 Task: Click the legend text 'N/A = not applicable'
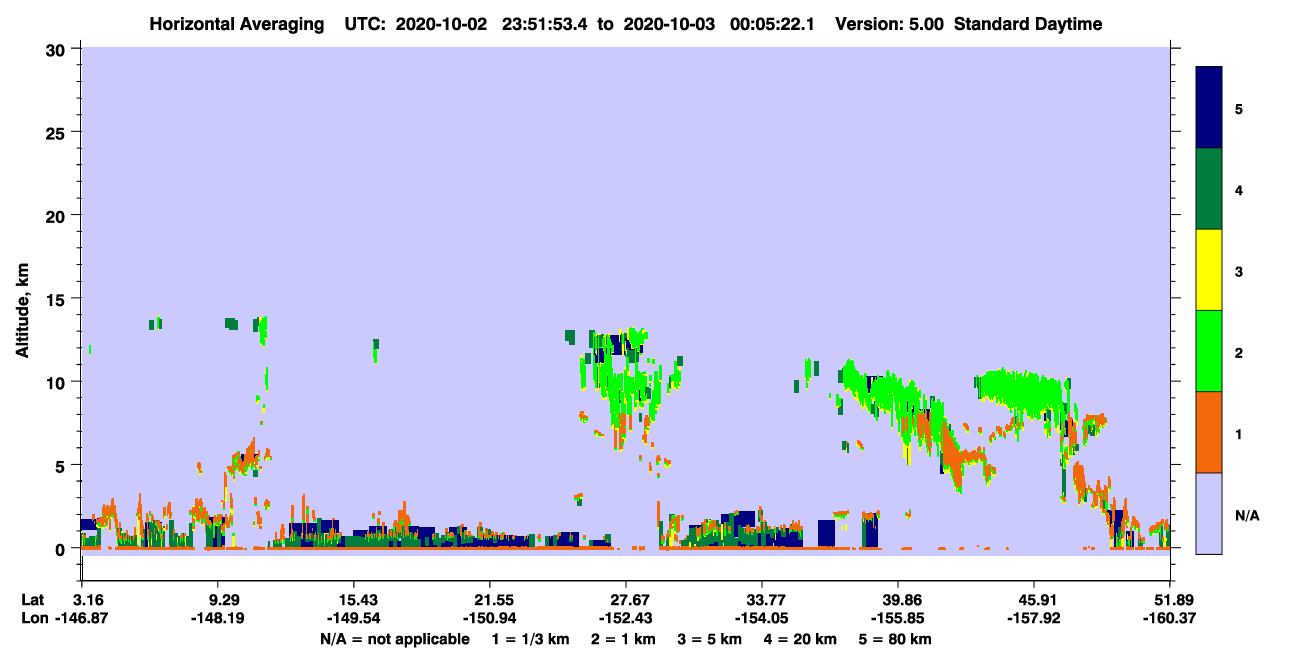tap(394, 638)
